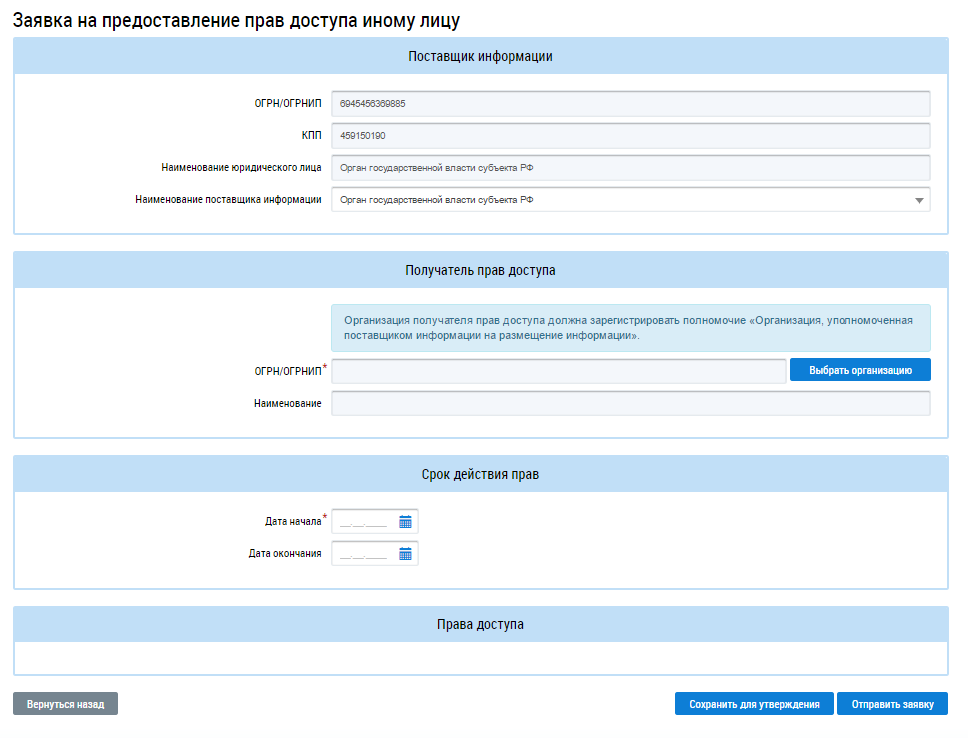Click the Наименование юридического лица field
The image size is (968, 738).
click(630, 168)
